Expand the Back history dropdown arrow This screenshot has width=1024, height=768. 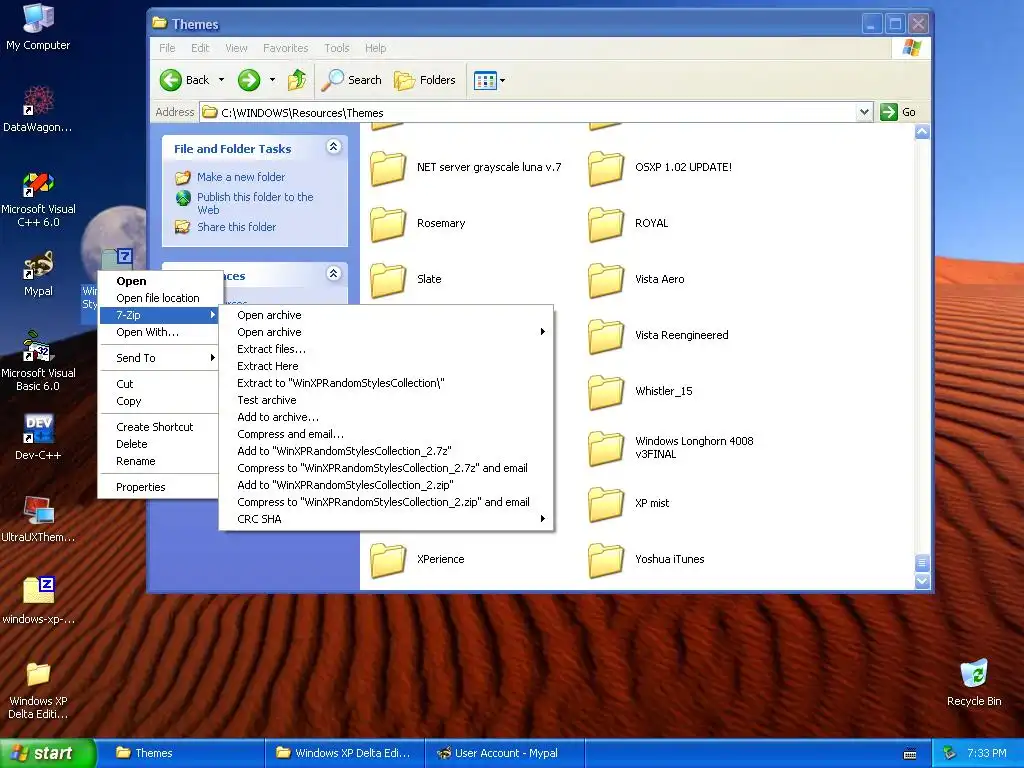221,80
